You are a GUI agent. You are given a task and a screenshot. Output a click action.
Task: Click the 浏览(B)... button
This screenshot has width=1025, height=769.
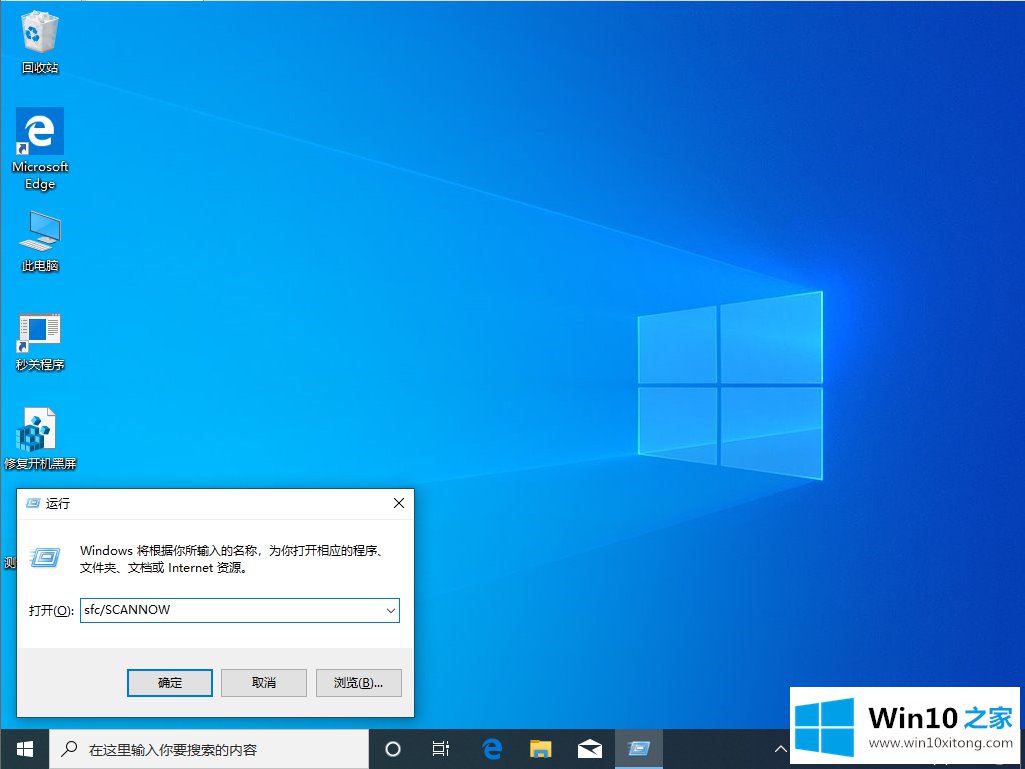358,683
